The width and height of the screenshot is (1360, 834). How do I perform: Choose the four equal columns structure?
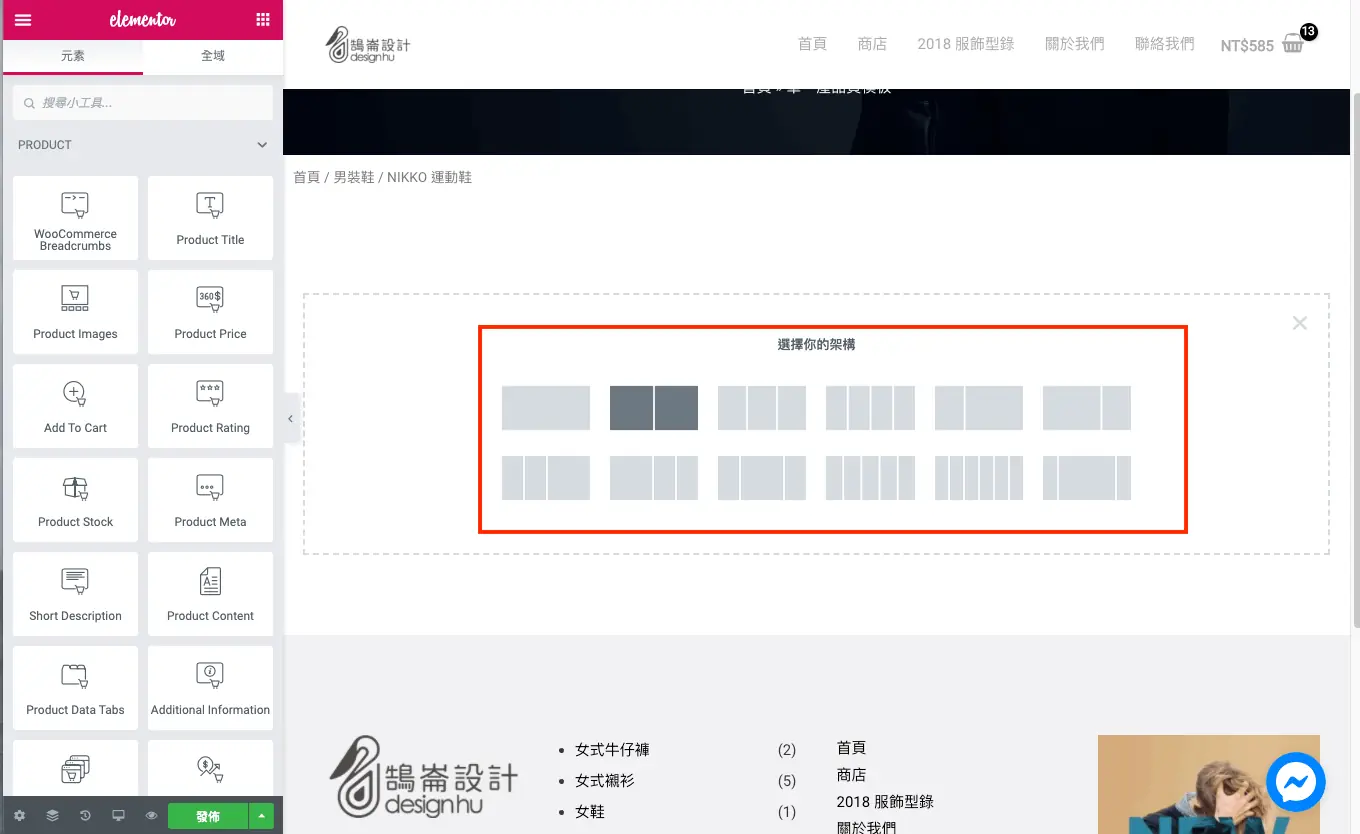pyautogui.click(x=870, y=408)
